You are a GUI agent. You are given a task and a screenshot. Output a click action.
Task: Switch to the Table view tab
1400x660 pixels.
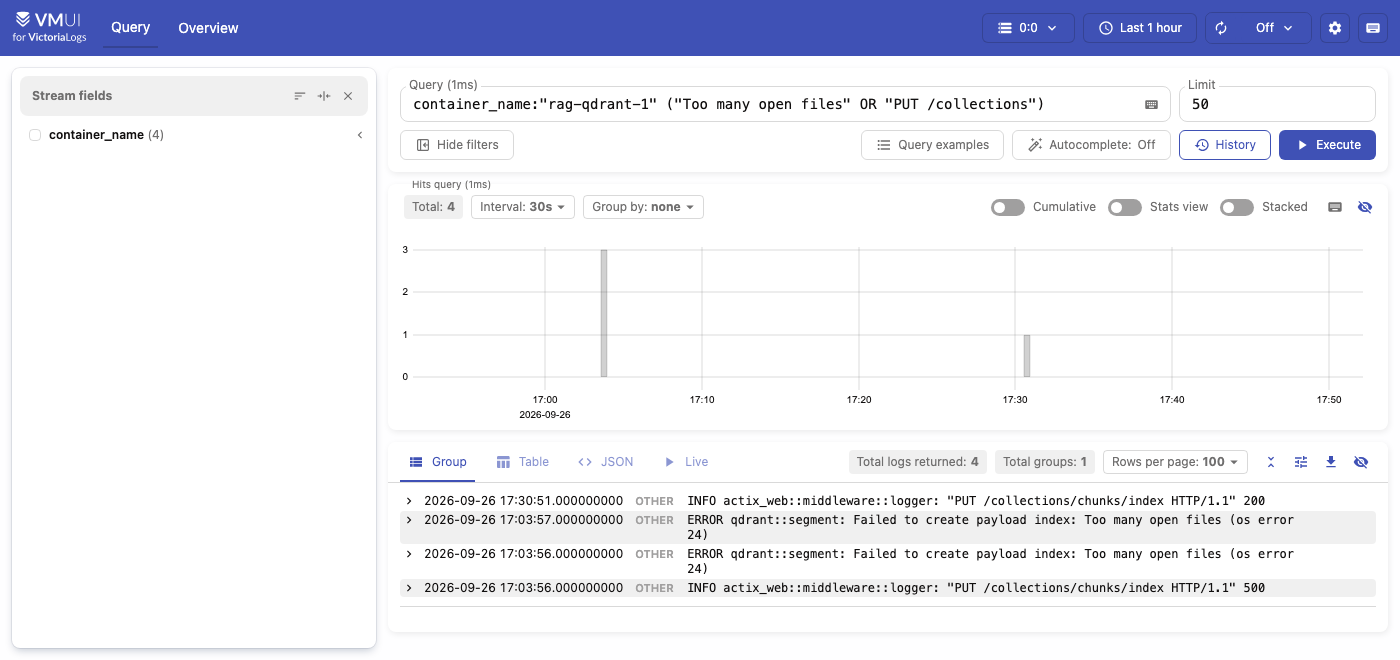523,462
